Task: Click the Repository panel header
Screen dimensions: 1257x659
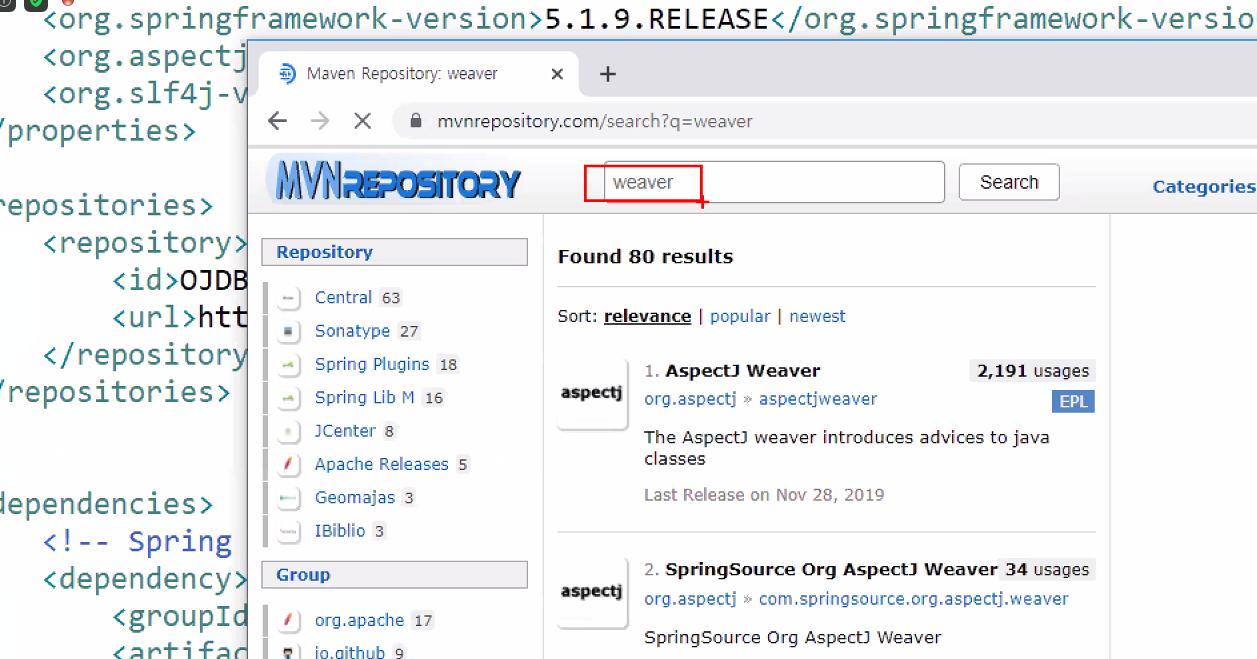Action: (x=394, y=252)
